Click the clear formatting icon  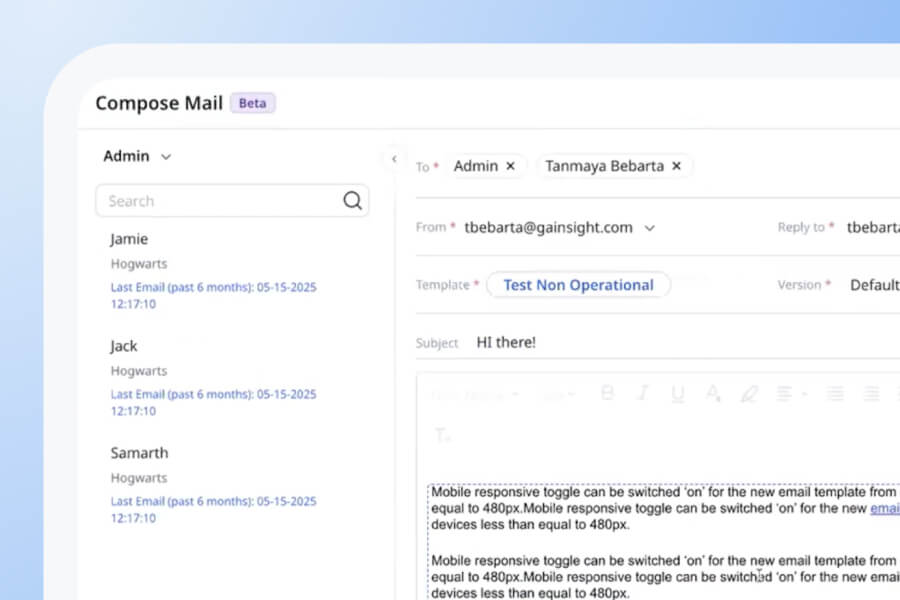[x=443, y=435]
